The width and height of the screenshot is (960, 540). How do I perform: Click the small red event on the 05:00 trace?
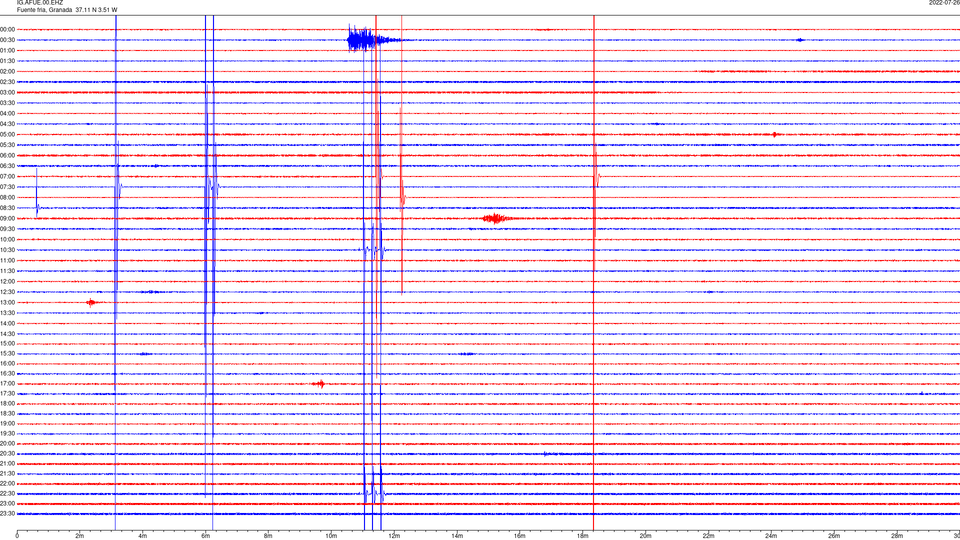pos(775,134)
